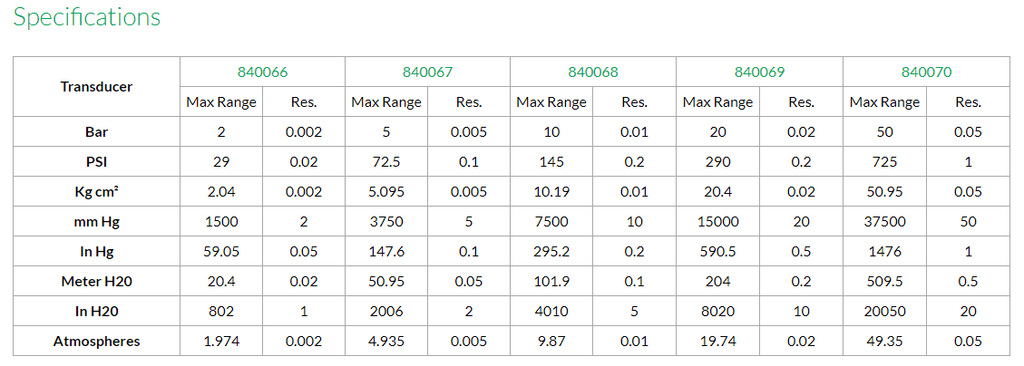This screenshot has height=366, width=1024.
Task: Select the 72.5 PSI value cell
Action: pos(387,161)
